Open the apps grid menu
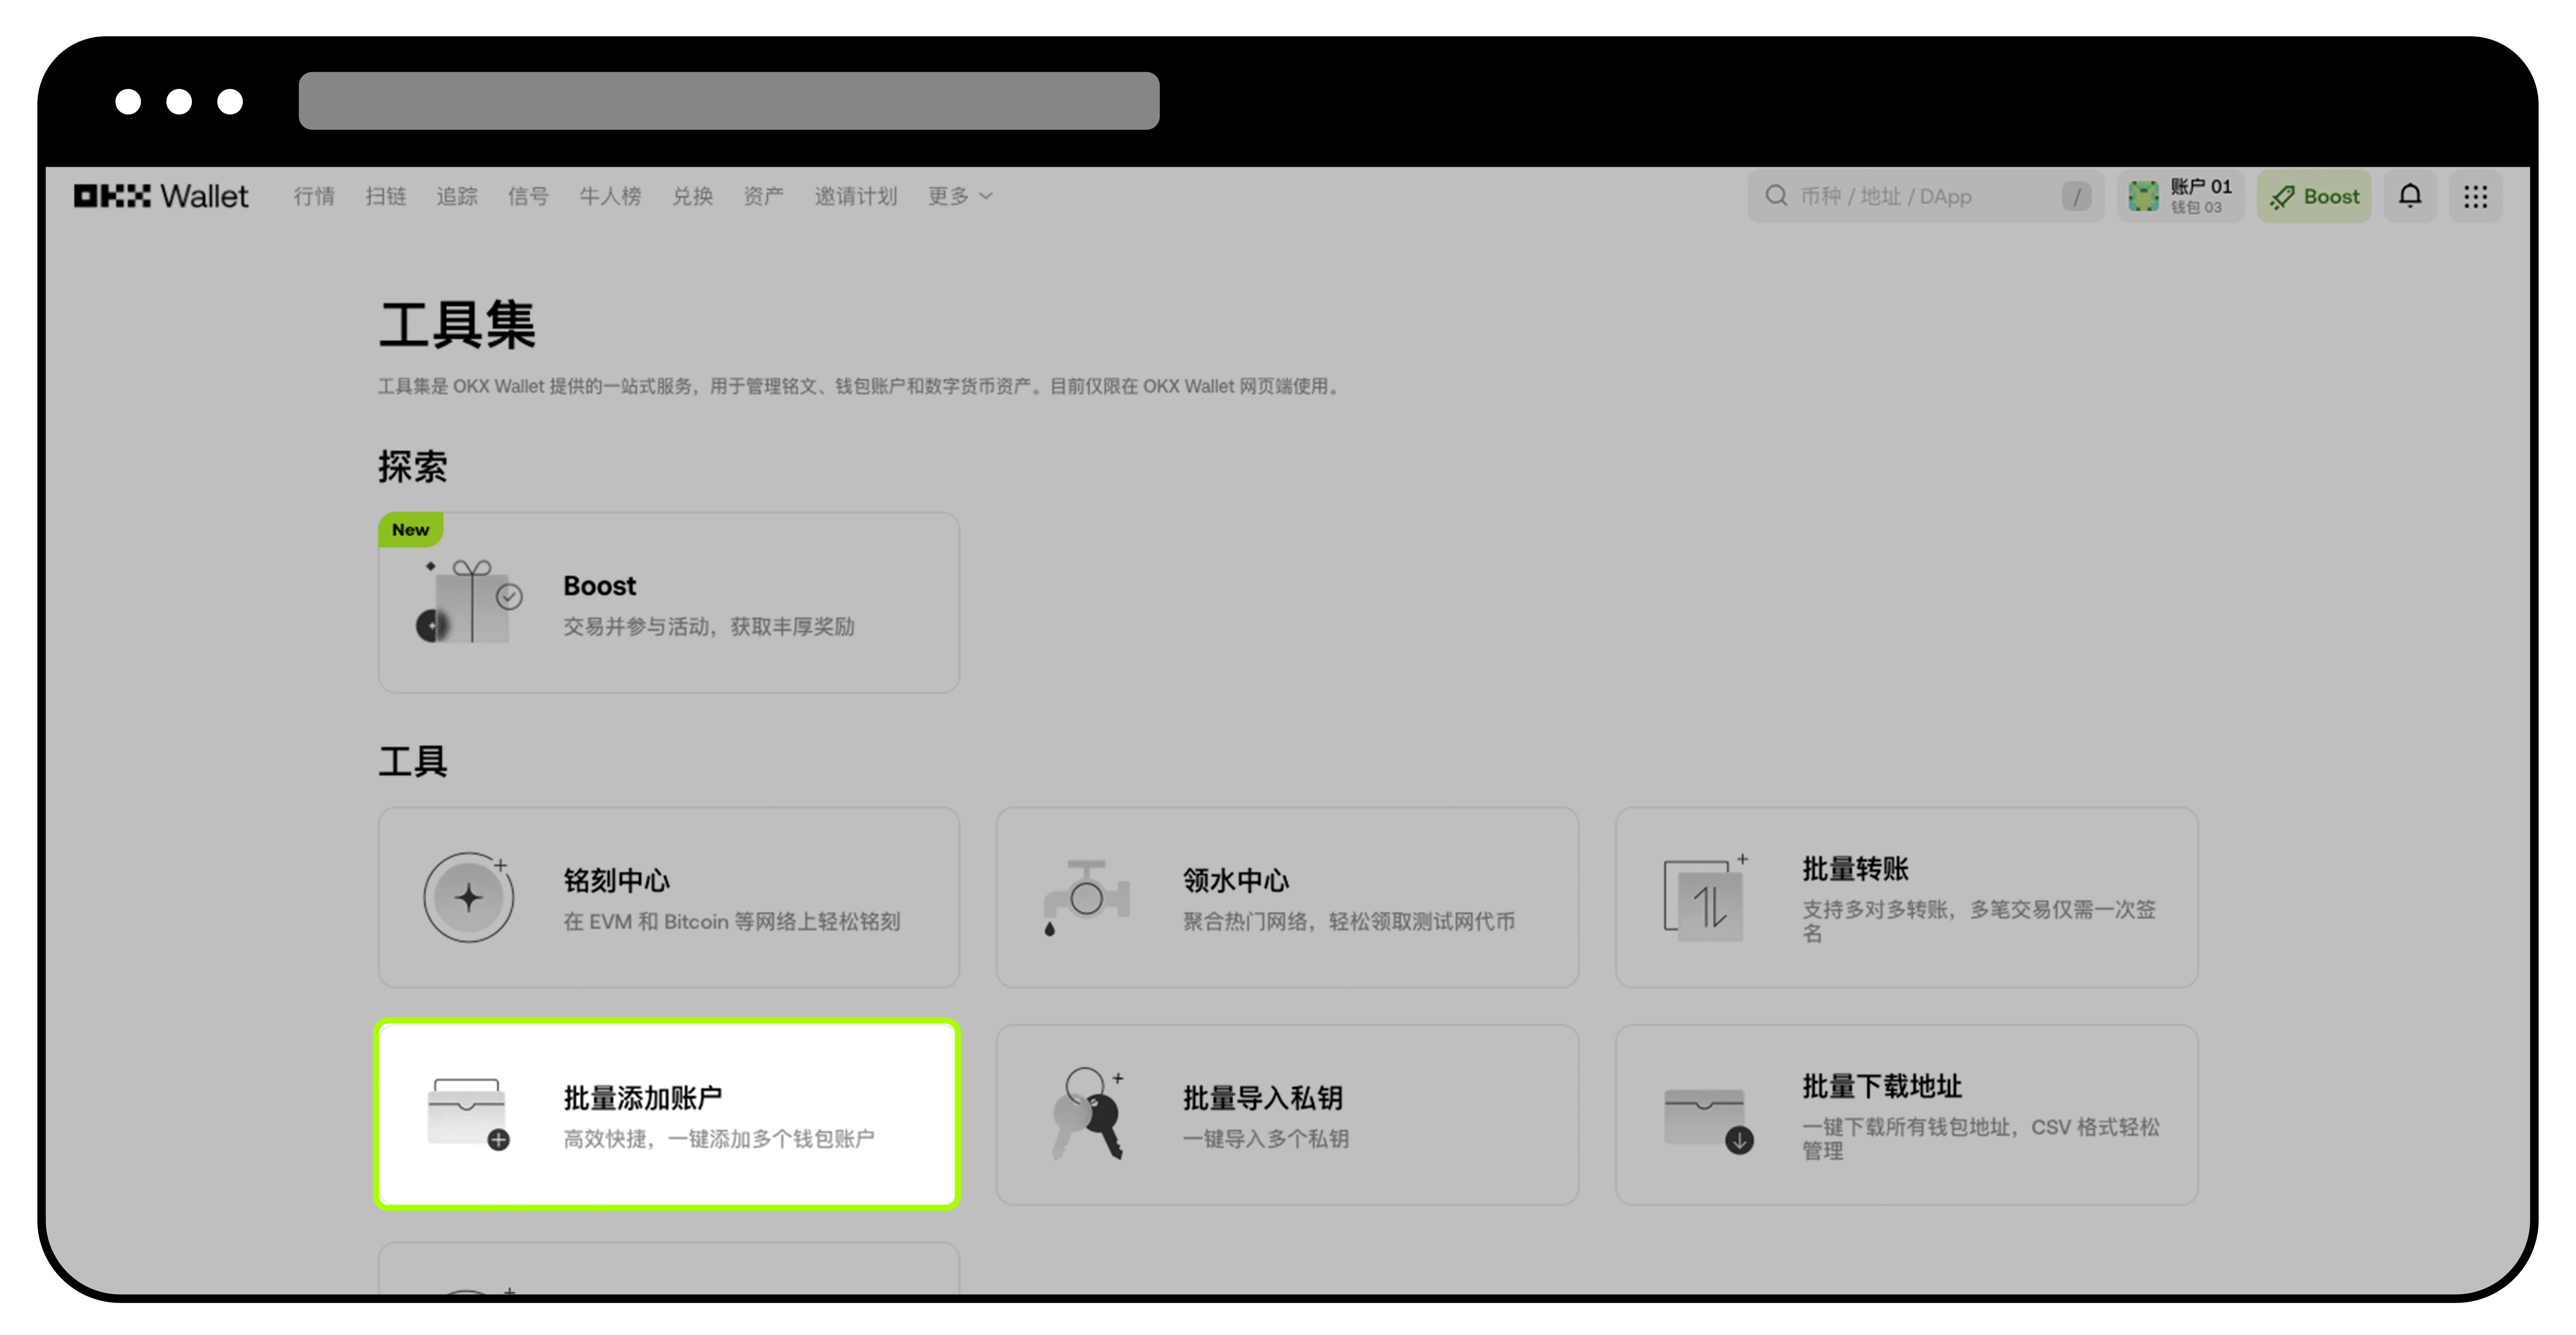The height and width of the screenshot is (1335, 2576). (2476, 196)
